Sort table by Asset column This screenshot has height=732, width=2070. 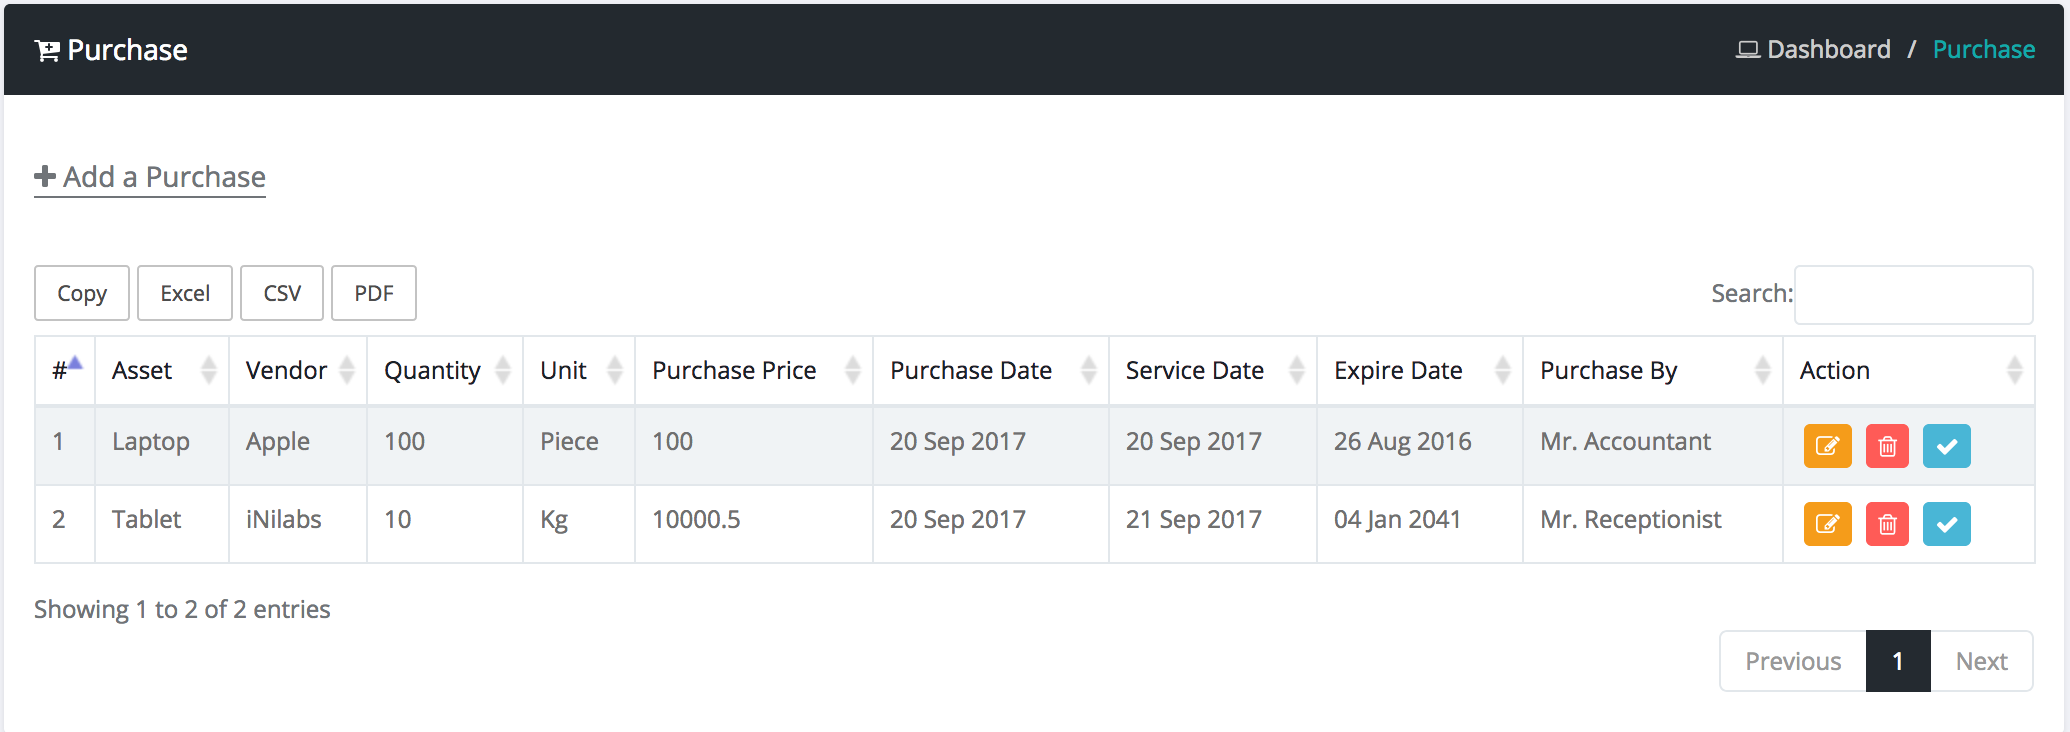(x=161, y=371)
